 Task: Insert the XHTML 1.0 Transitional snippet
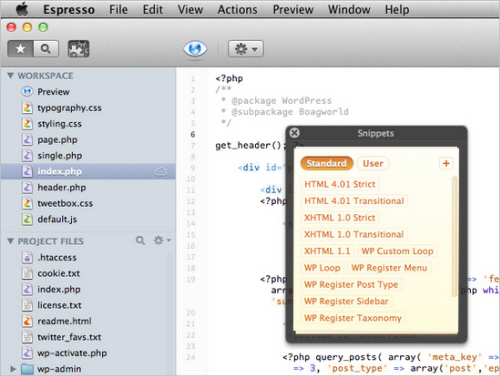354,234
